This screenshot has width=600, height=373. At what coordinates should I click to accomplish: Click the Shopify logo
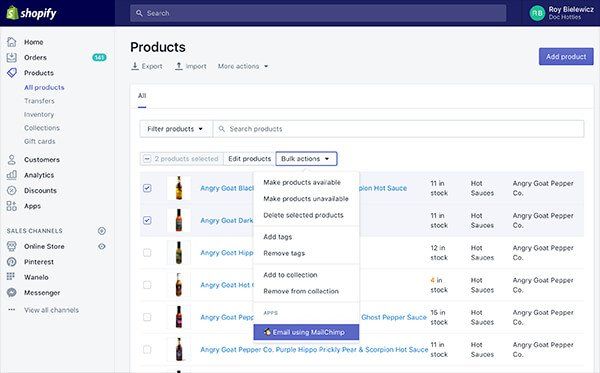pyautogui.click(x=31, y=13)
